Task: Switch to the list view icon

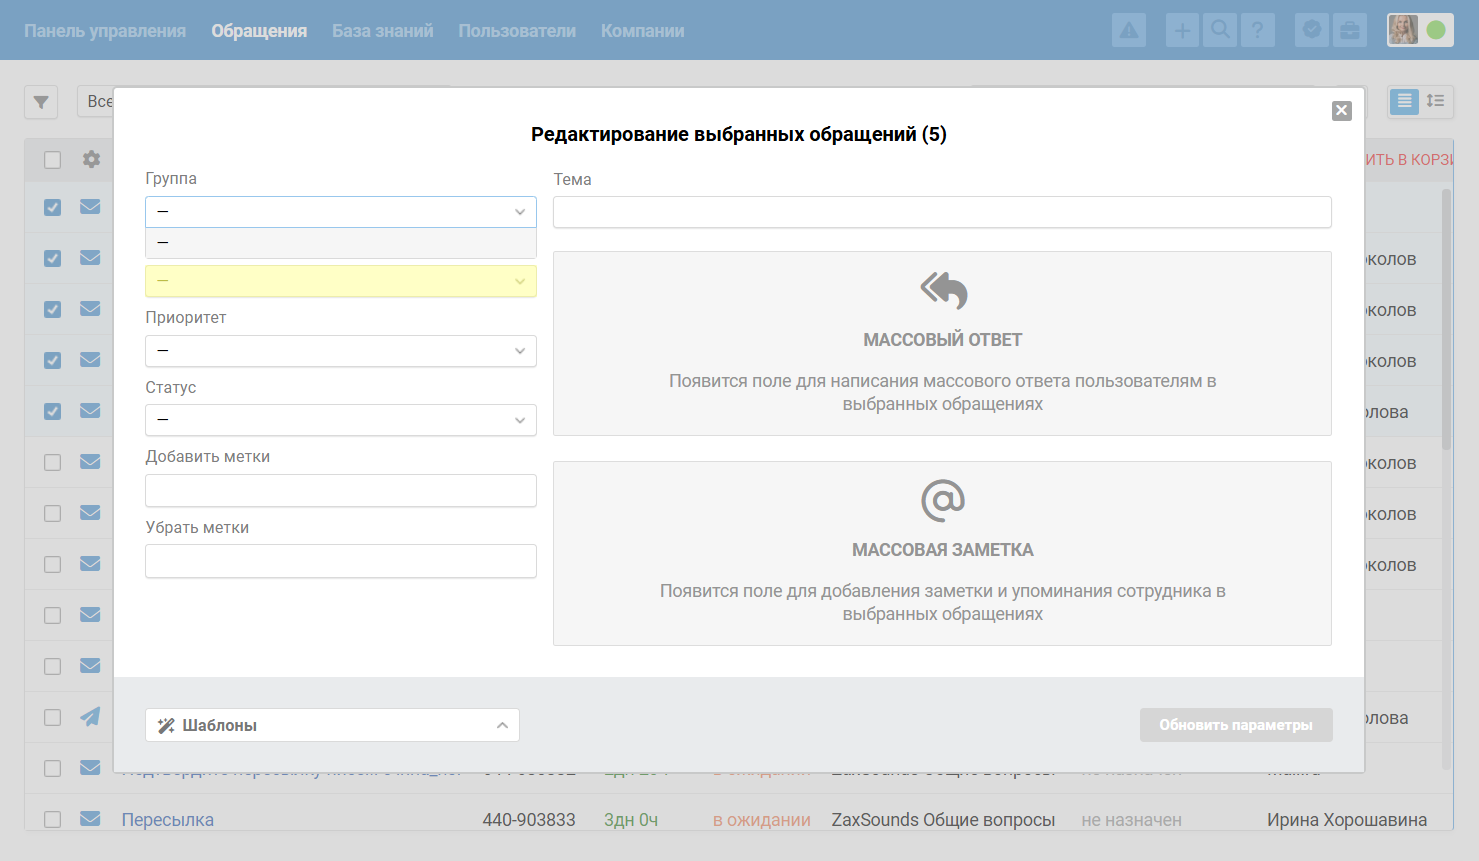Action: point(1404,101)
